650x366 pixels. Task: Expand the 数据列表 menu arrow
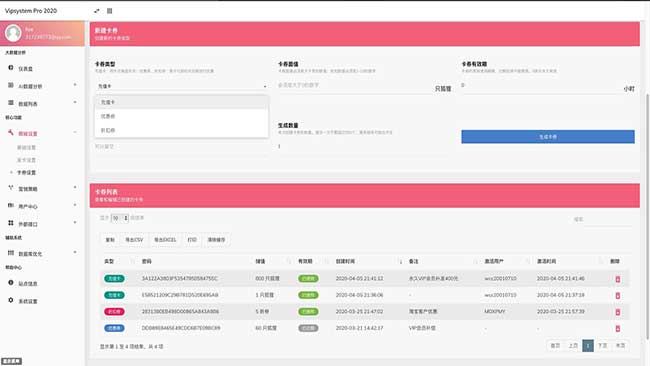pos(75,102)
